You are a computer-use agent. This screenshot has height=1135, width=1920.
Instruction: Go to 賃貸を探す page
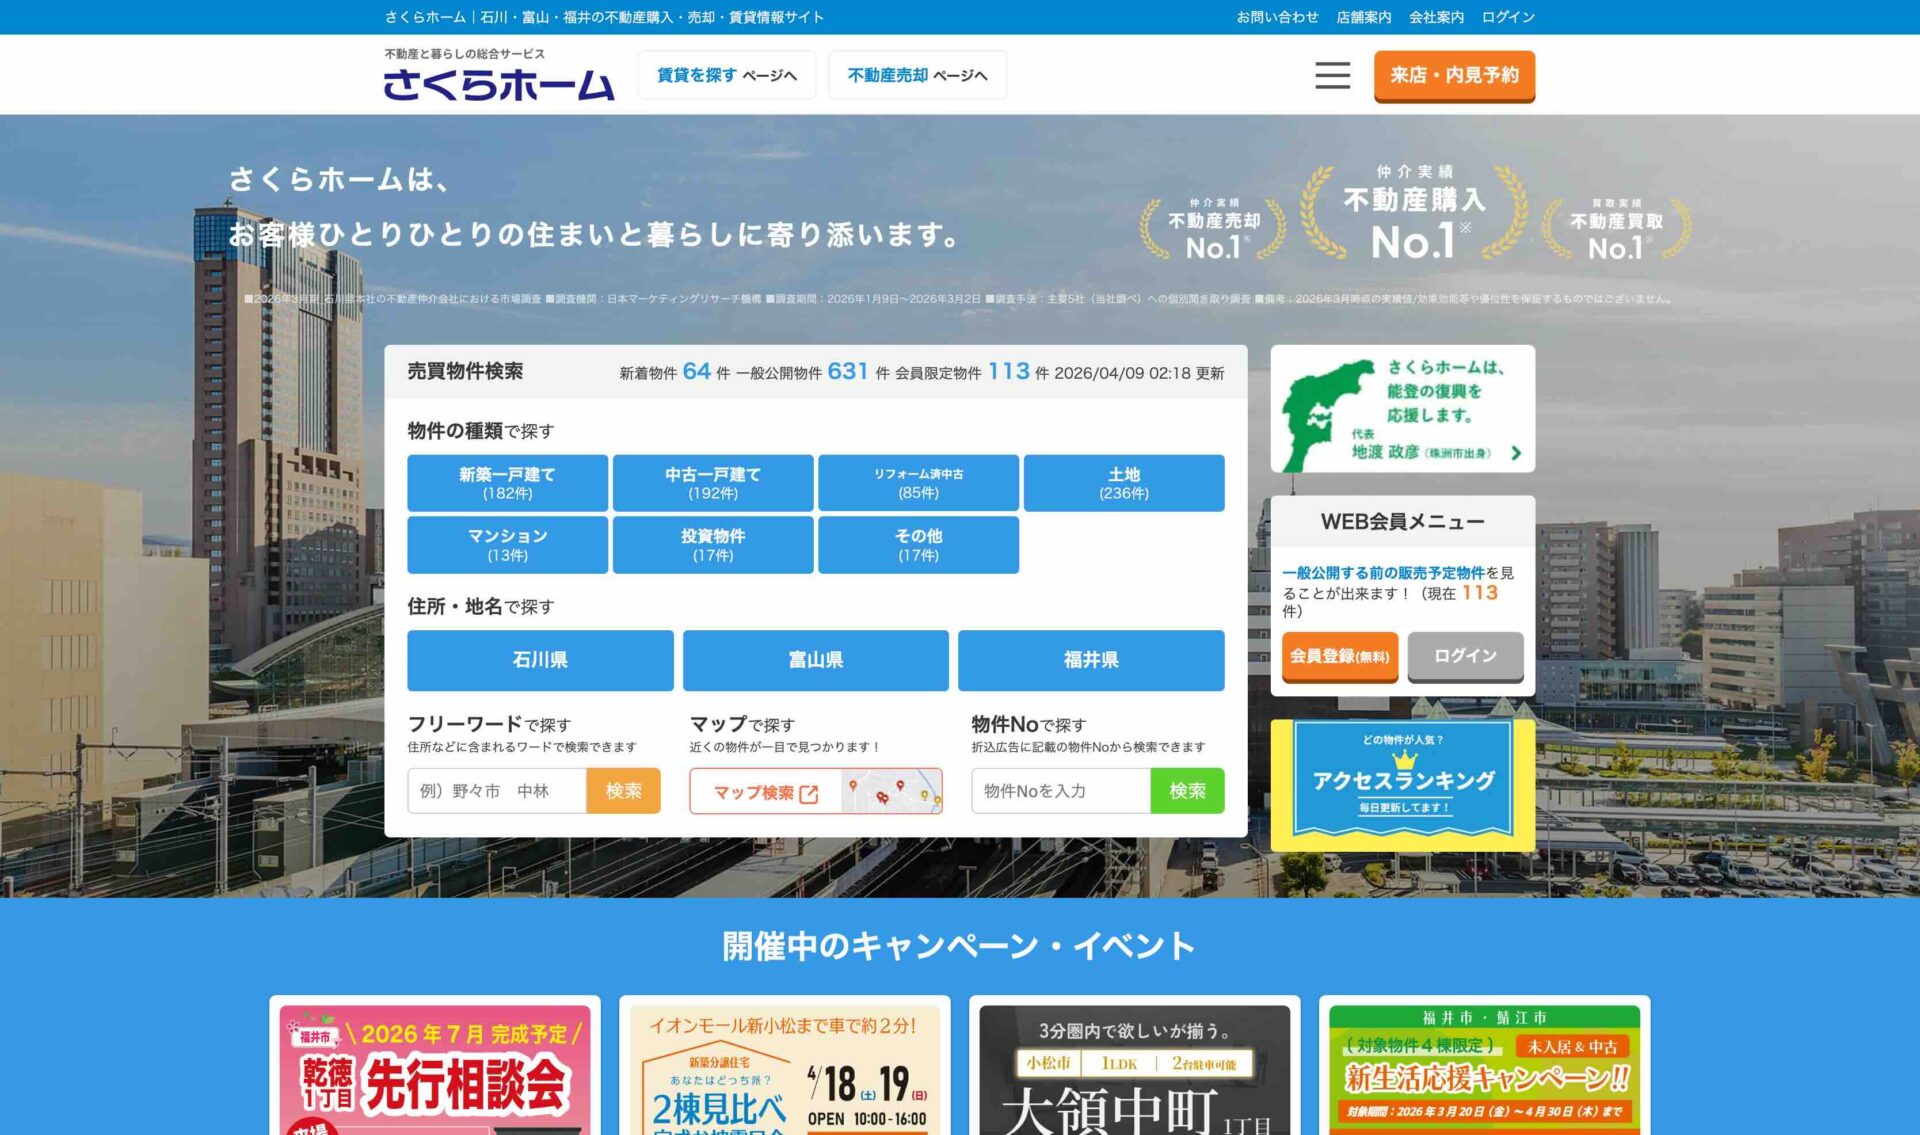click(x=726, y=75)
